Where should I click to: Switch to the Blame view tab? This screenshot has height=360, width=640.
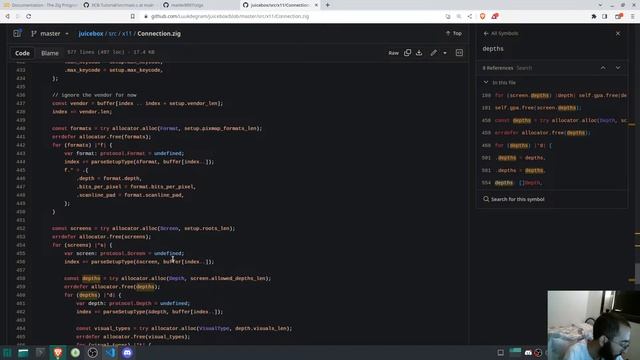point(50,53)
